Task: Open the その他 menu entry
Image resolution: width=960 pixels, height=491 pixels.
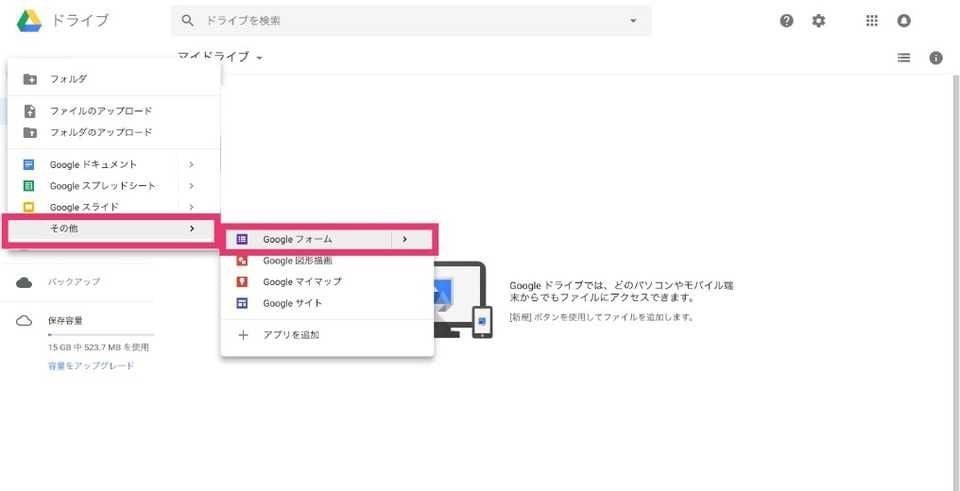Action: [x=112, y=230]
